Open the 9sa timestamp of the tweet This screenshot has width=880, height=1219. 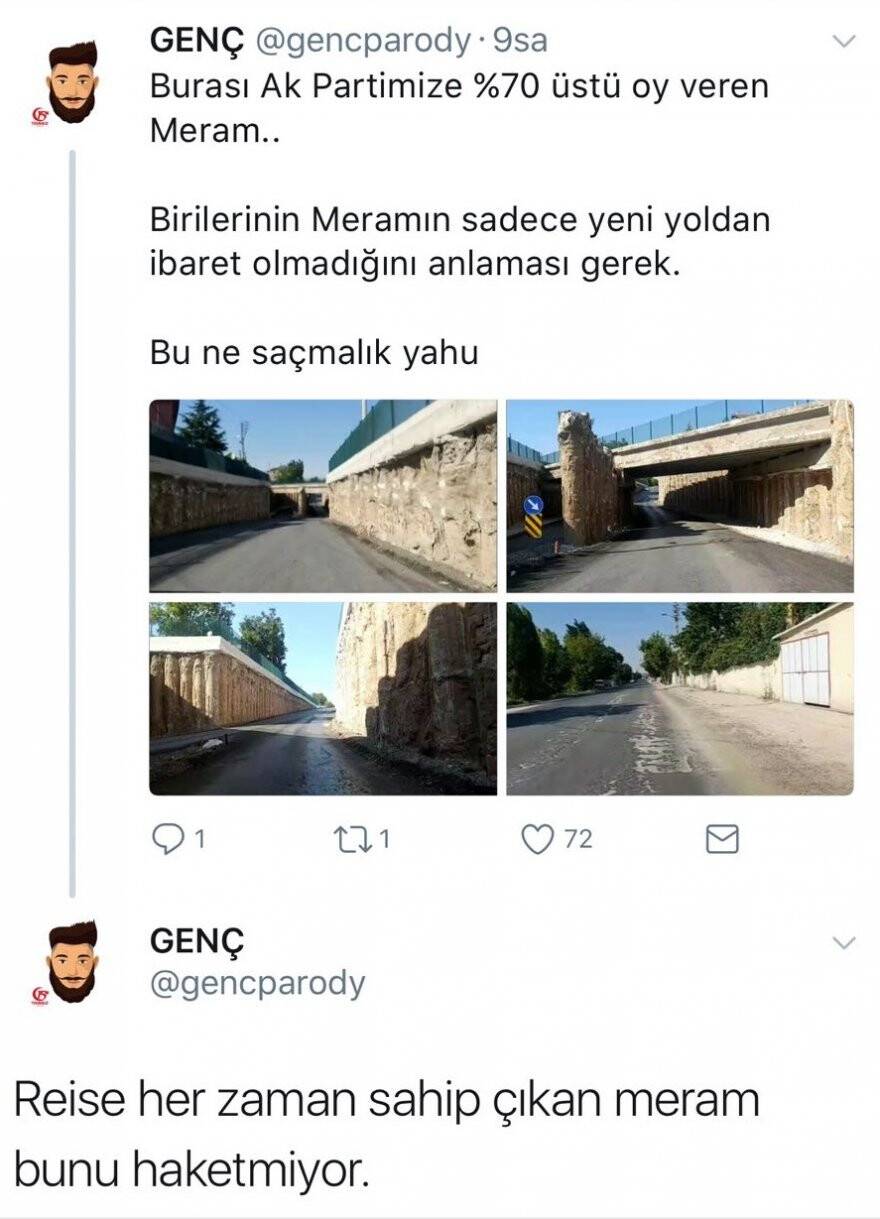[x=521, y=40]
